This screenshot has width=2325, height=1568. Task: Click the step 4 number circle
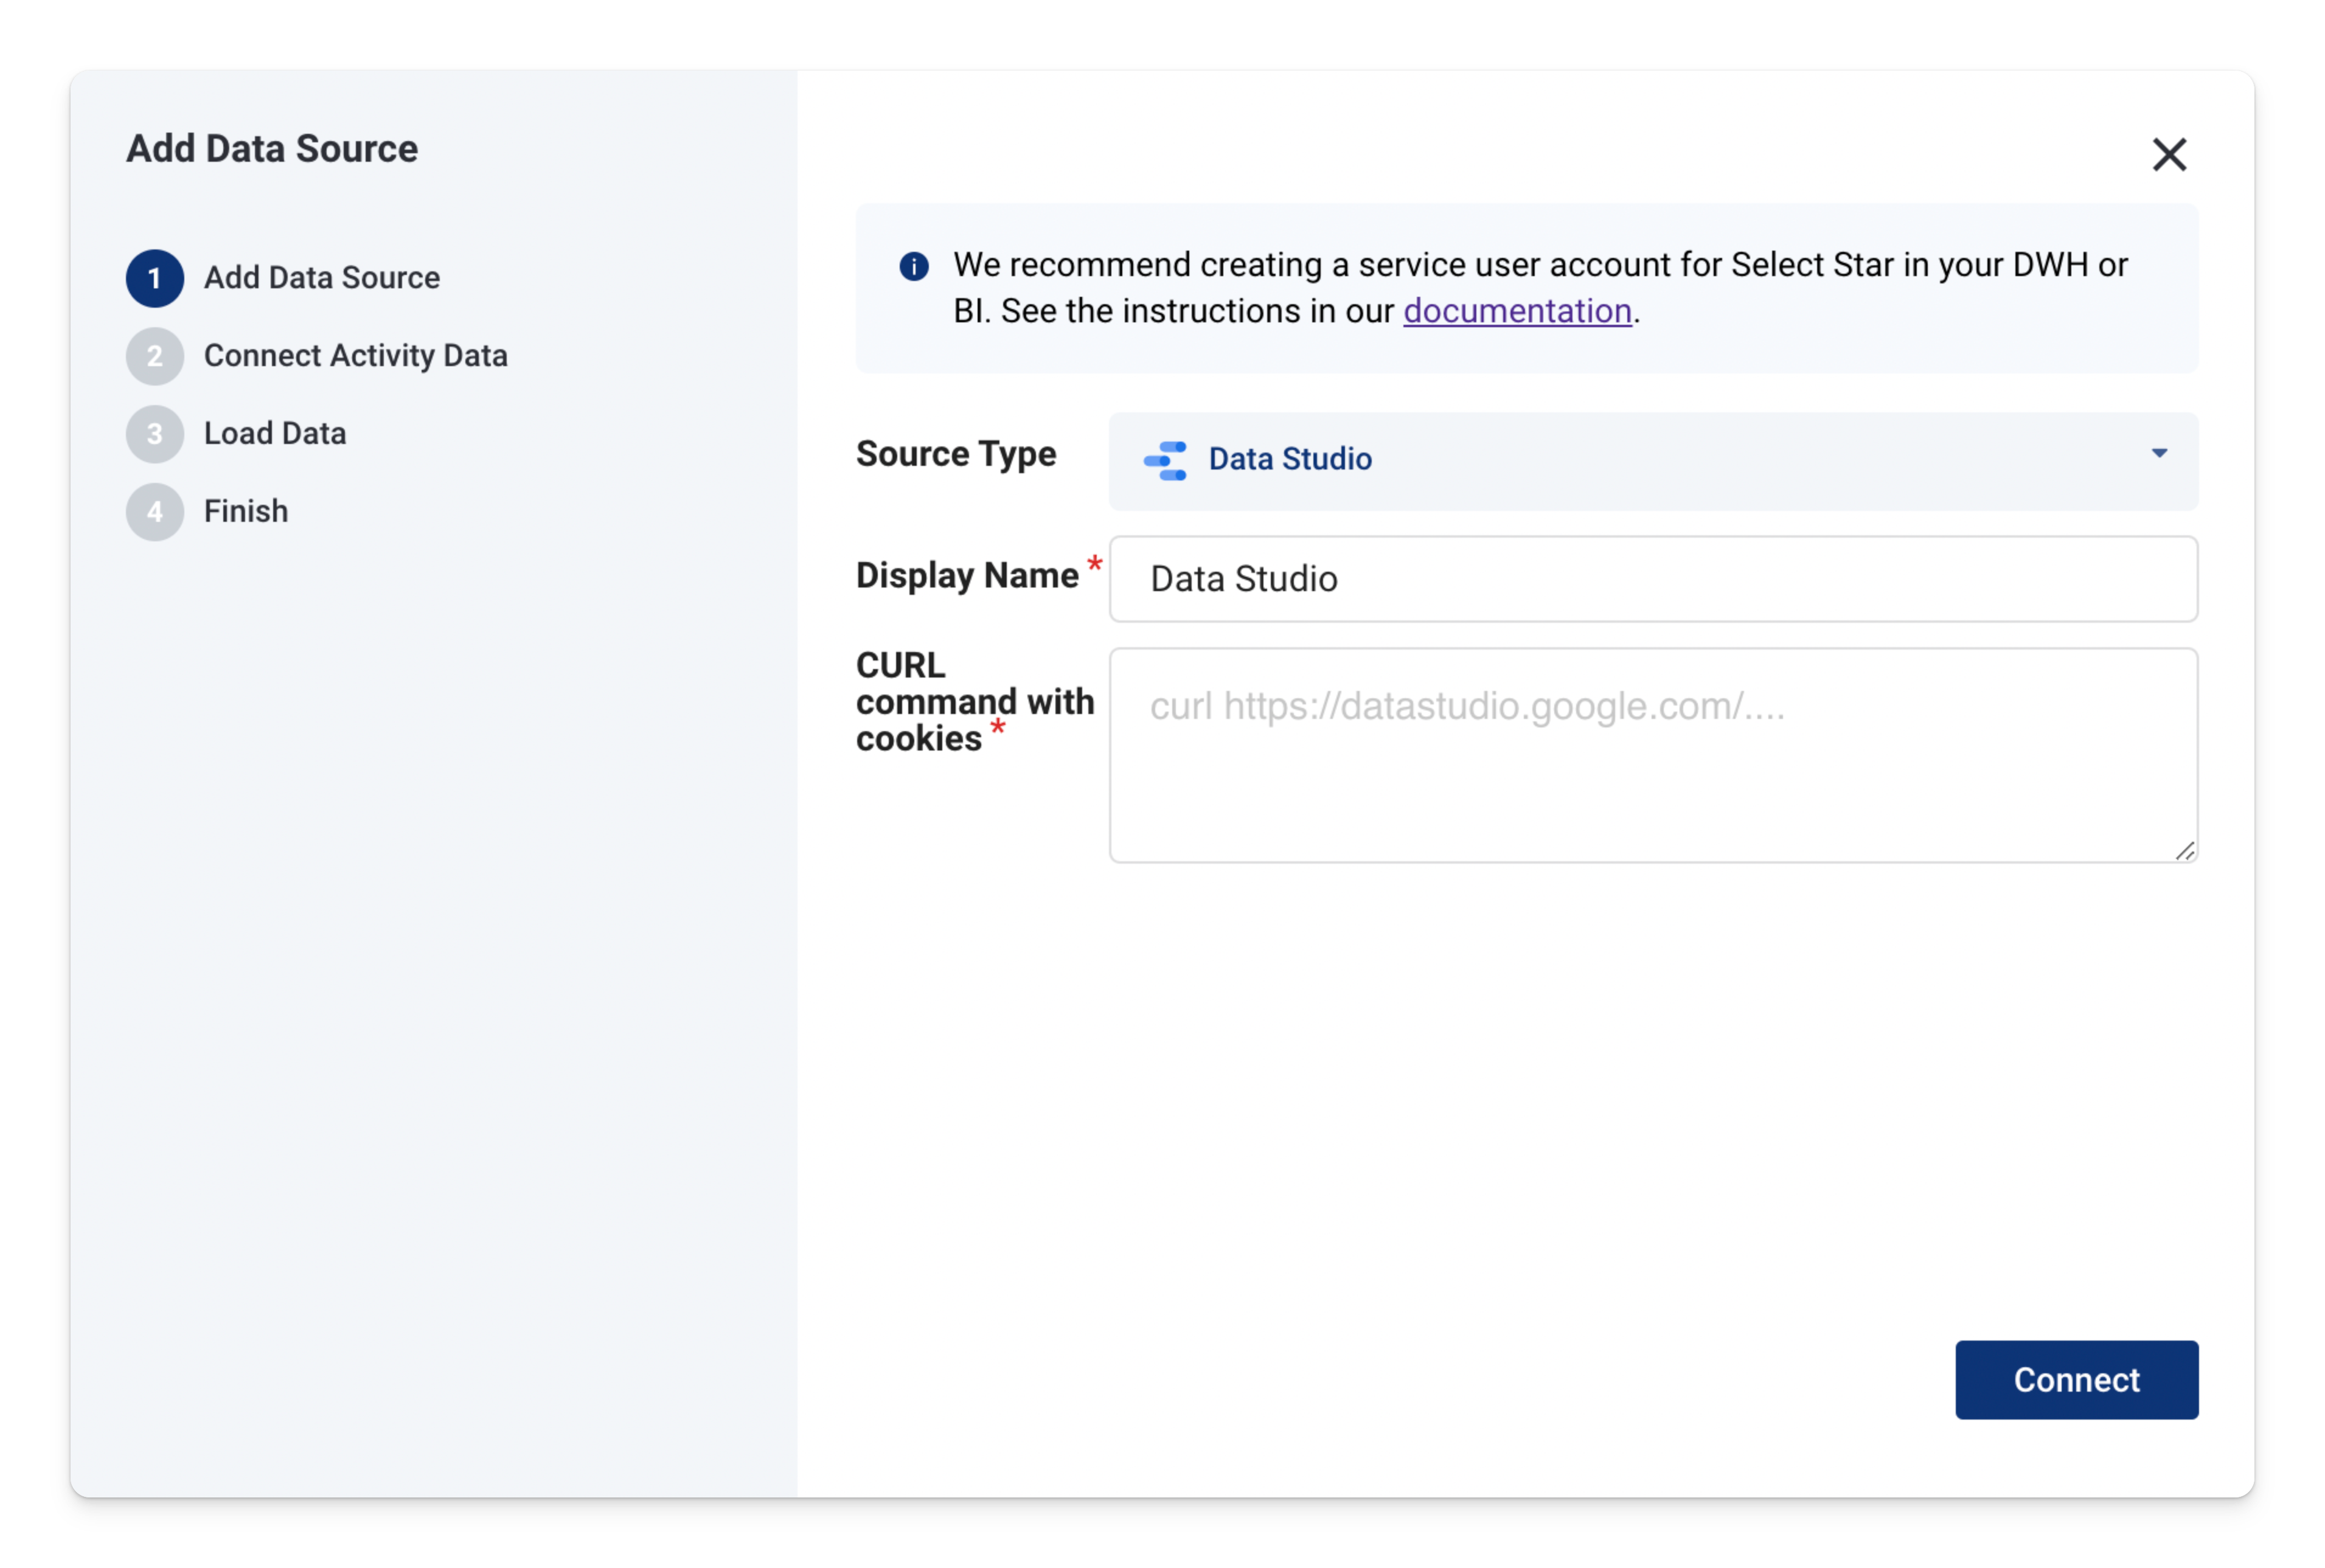(x=154, y=512)
